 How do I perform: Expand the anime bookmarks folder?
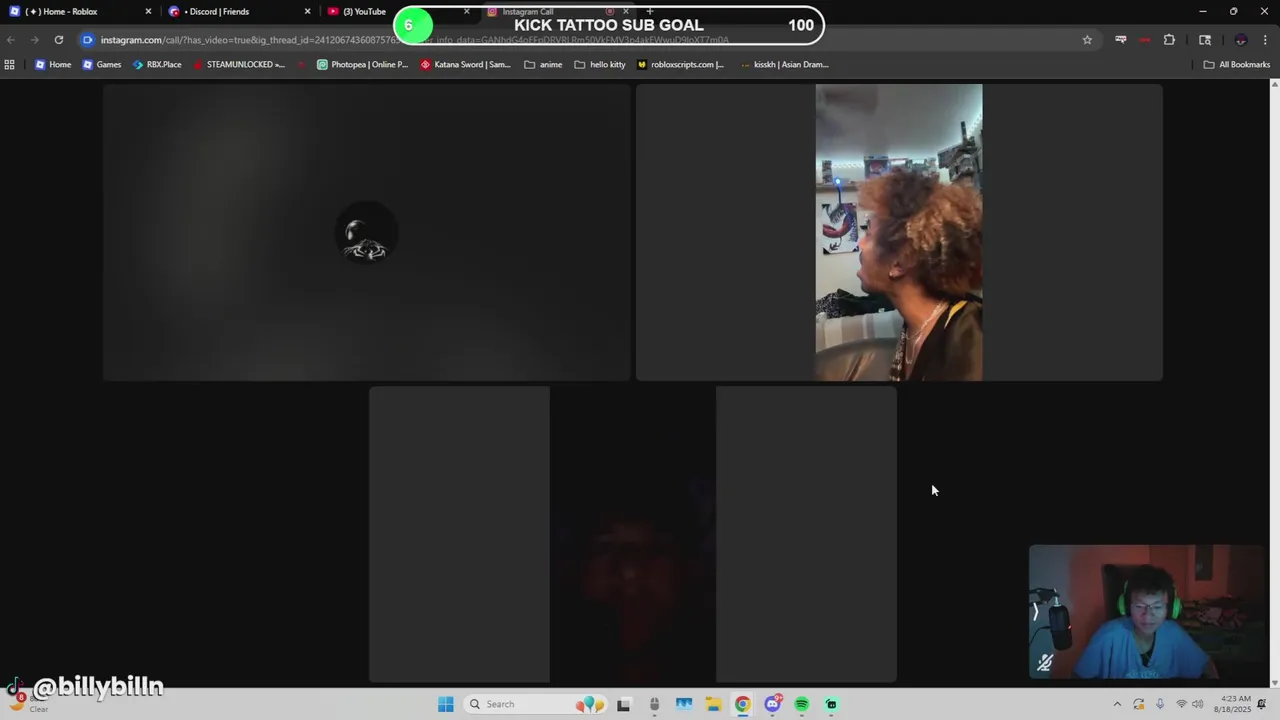(543, 65)
